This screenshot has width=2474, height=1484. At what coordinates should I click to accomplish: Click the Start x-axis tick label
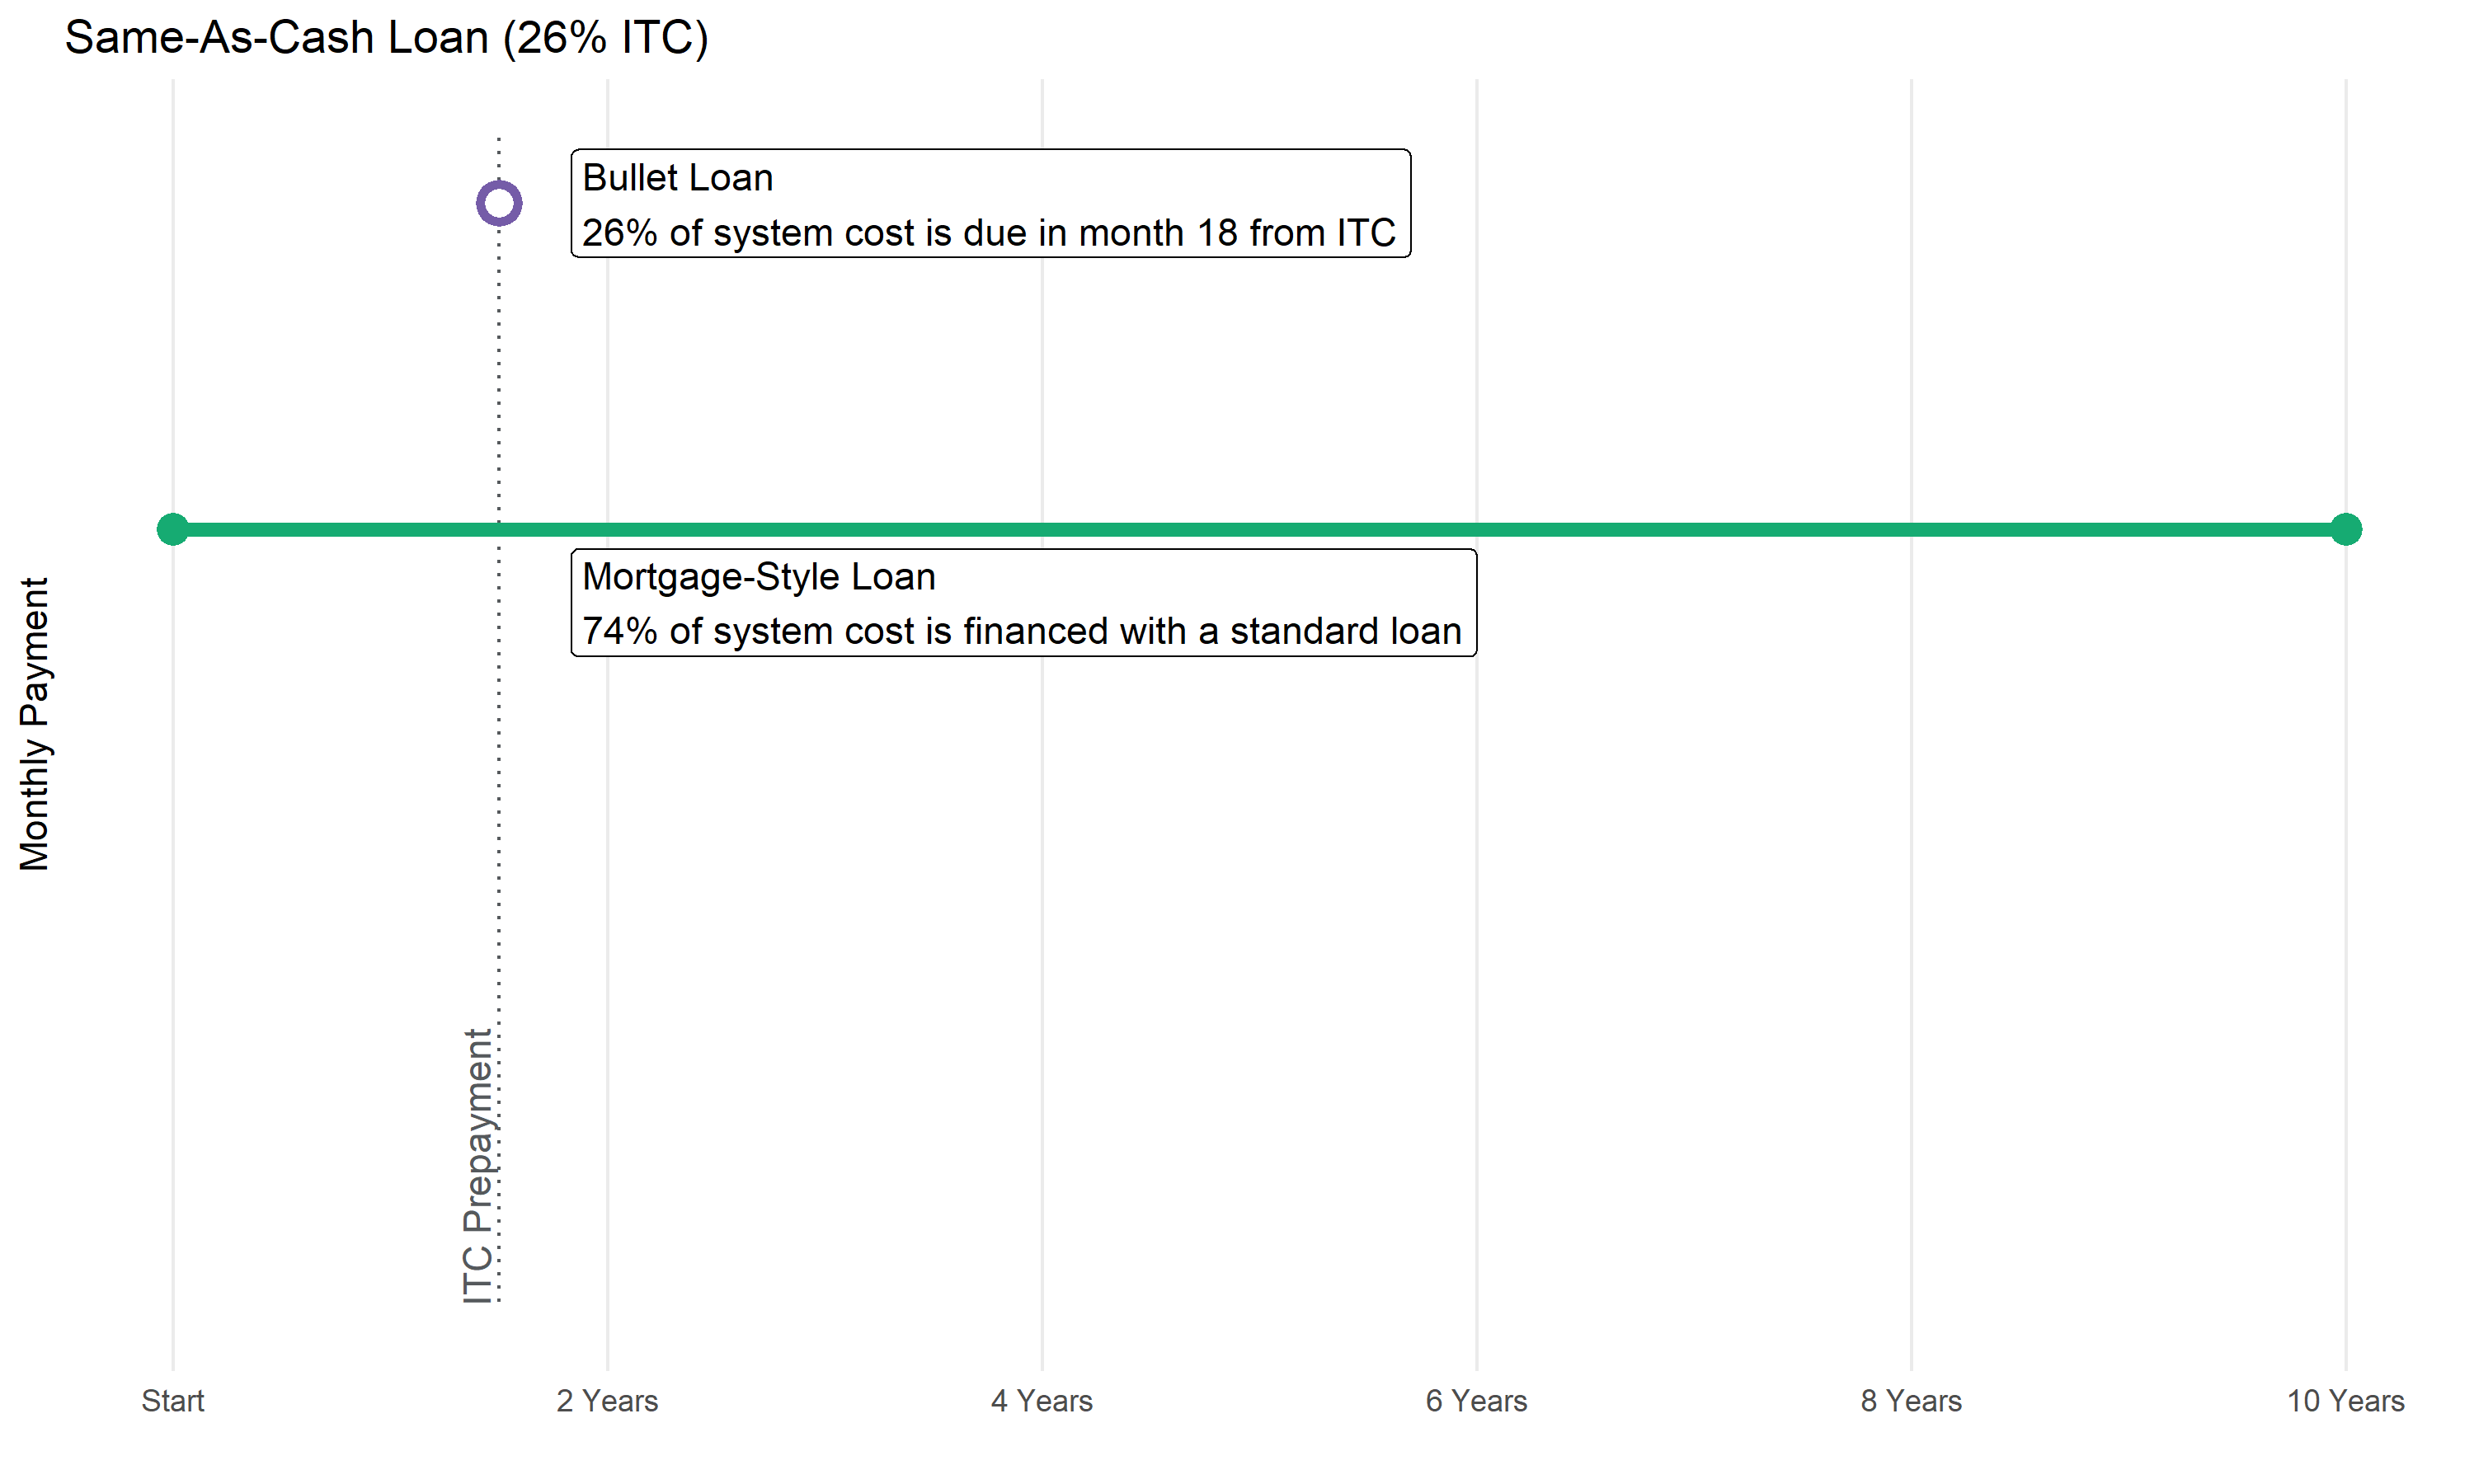(173, 1401)
